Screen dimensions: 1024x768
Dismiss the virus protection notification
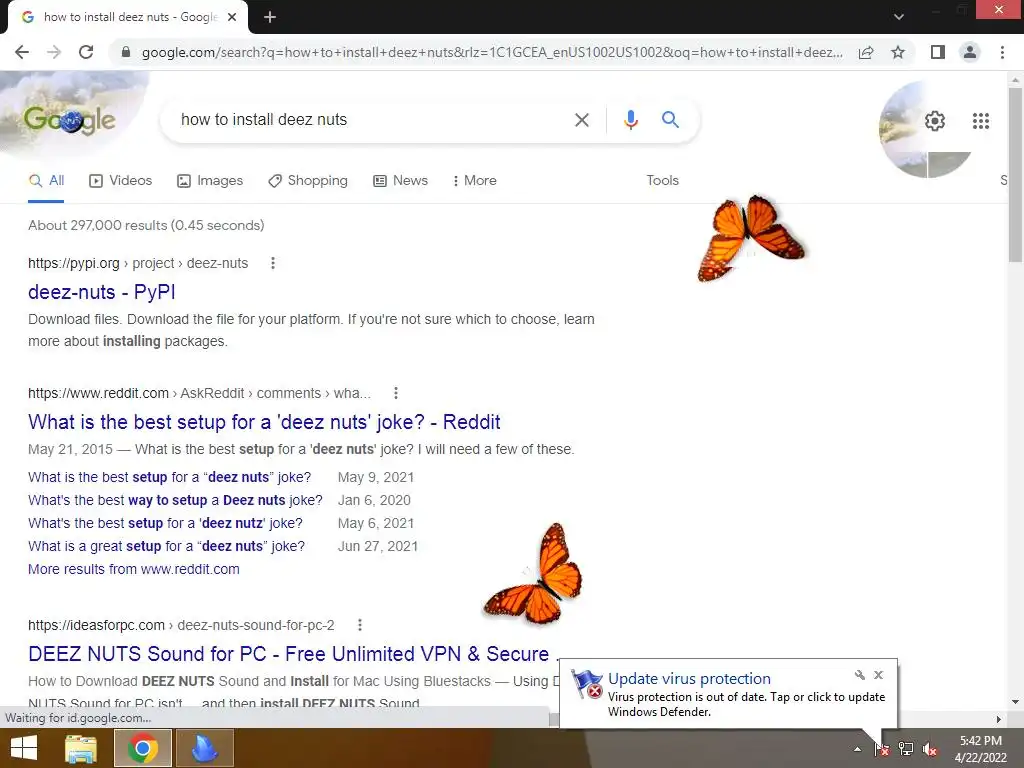point(878,675)
